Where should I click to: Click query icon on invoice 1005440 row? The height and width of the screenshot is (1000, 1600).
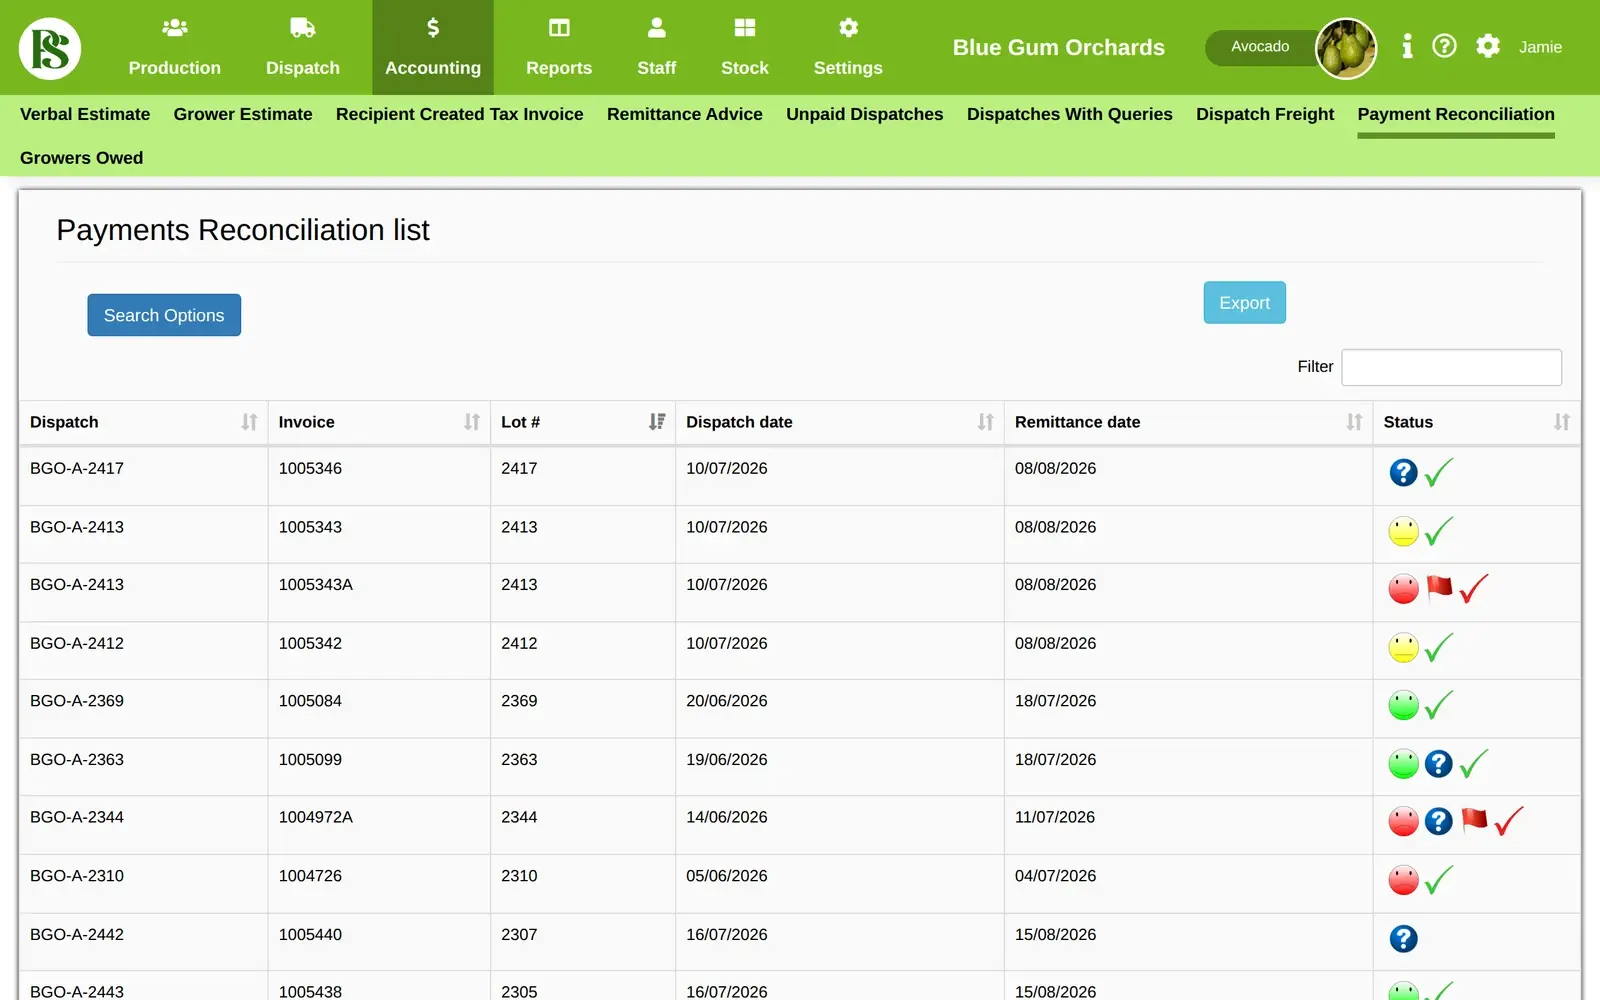(x=1403, y=939)
